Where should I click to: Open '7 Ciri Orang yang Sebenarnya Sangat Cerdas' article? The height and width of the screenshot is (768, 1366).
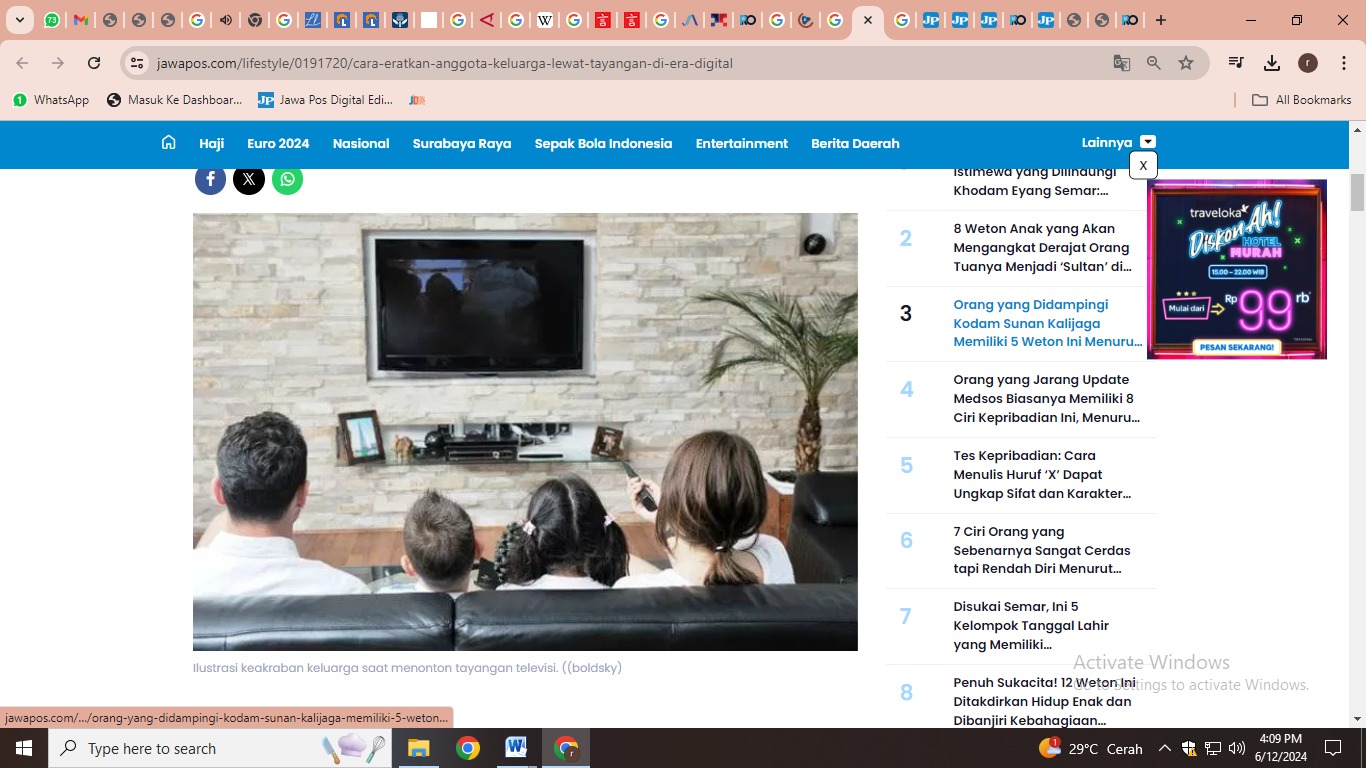coord(1042,550)
